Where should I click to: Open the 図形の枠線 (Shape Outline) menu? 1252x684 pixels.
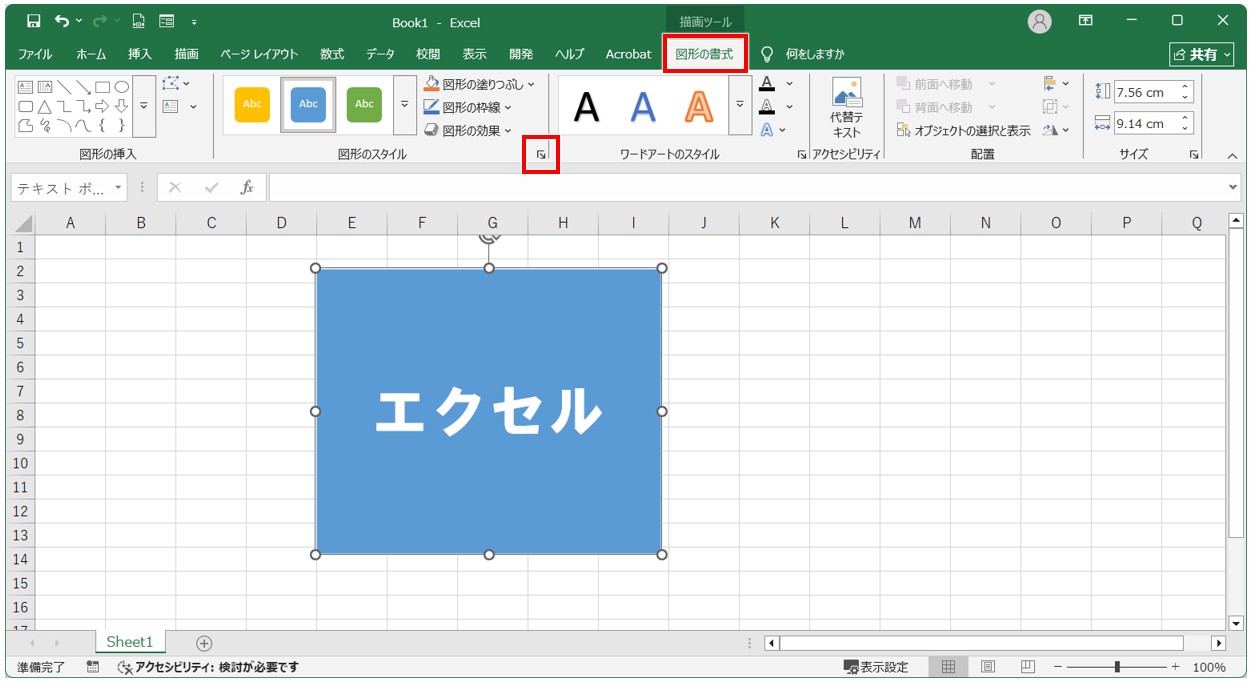pos(467,107)
